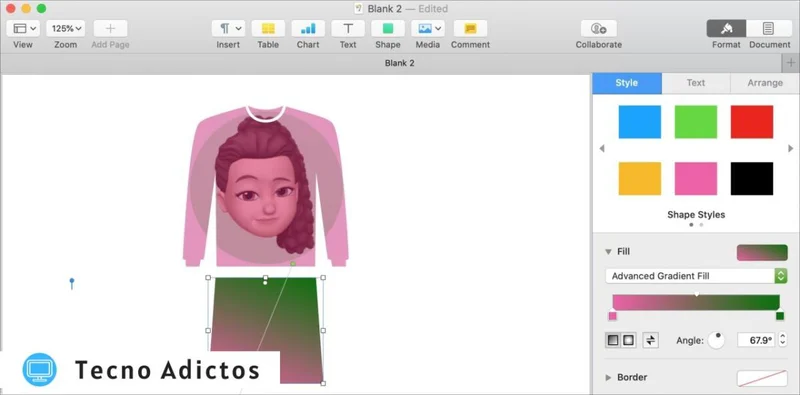Click the Fill gradient preview swatch
The height and width of the screenshot is (395, 800).
click(x=762, y=253)
